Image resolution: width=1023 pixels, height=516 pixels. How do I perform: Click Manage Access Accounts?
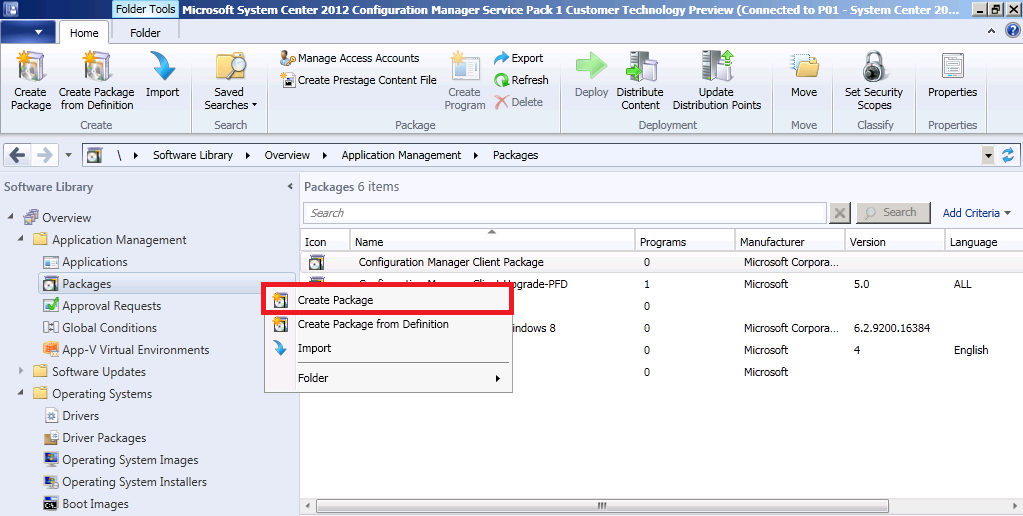(x=350, y=58)
